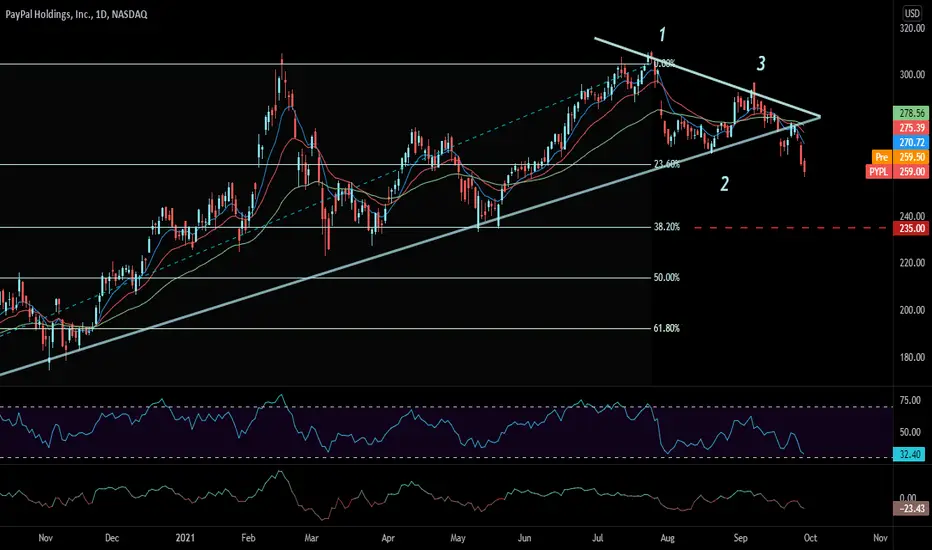Click the 300.00 price axis label
This screenshot has width=932, height=550.
pyautogui.click(x=912, y=74)
